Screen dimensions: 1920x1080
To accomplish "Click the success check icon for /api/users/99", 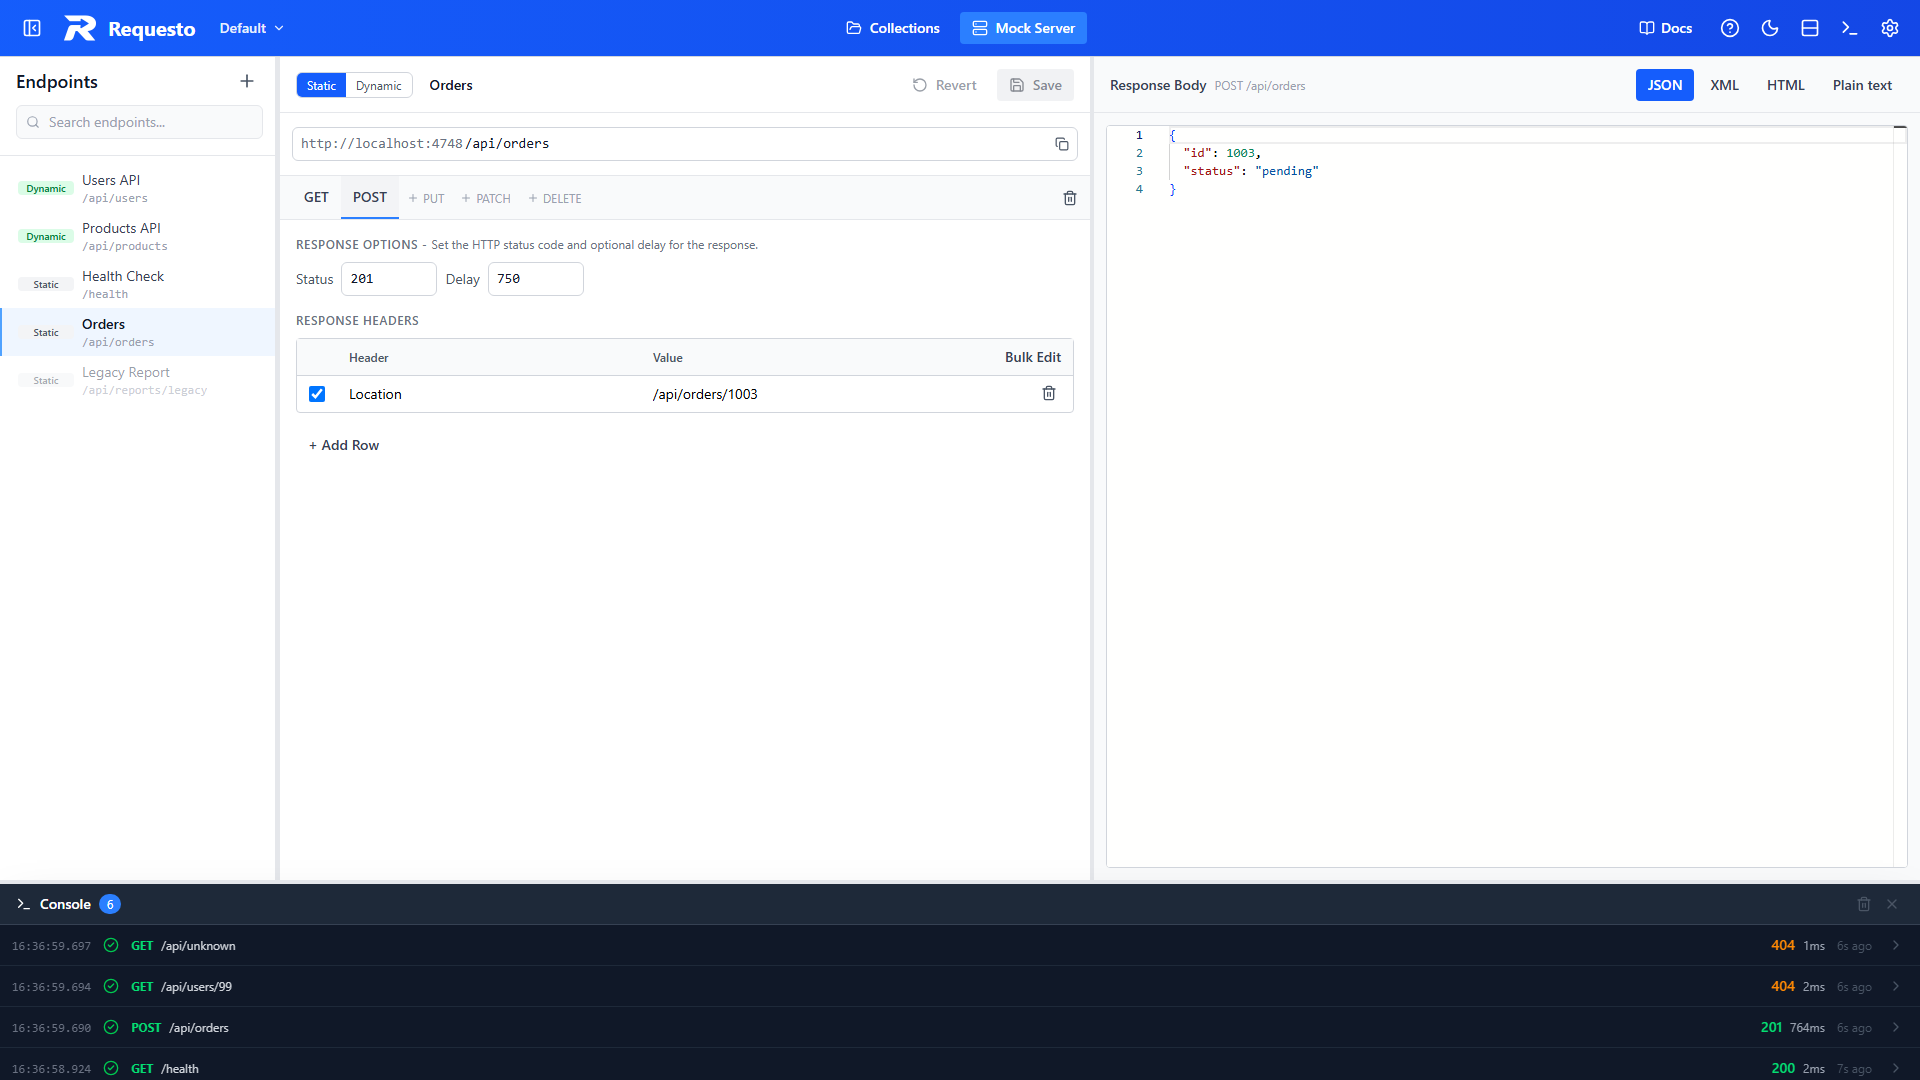I will (x=111, y=987).
